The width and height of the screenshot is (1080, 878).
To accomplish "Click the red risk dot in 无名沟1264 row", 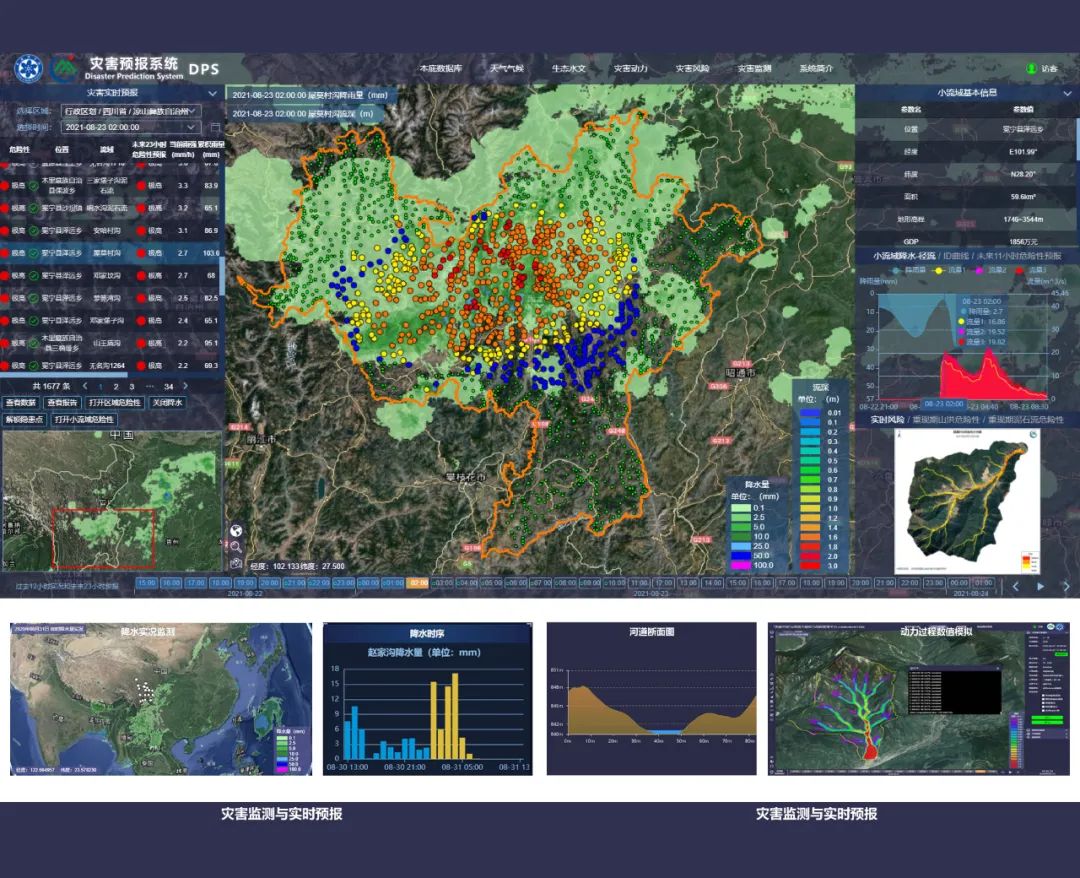I will [x=6, y=366].
